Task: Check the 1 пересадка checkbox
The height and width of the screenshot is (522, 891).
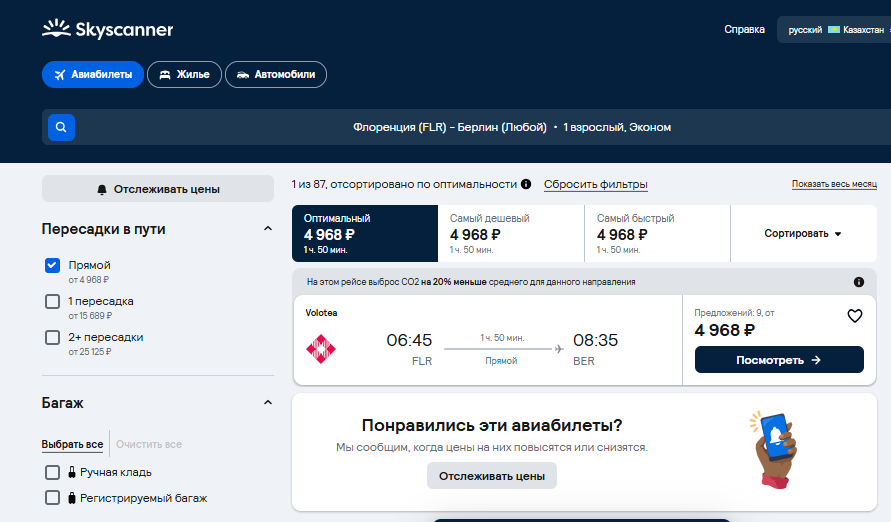Action: 52,302
